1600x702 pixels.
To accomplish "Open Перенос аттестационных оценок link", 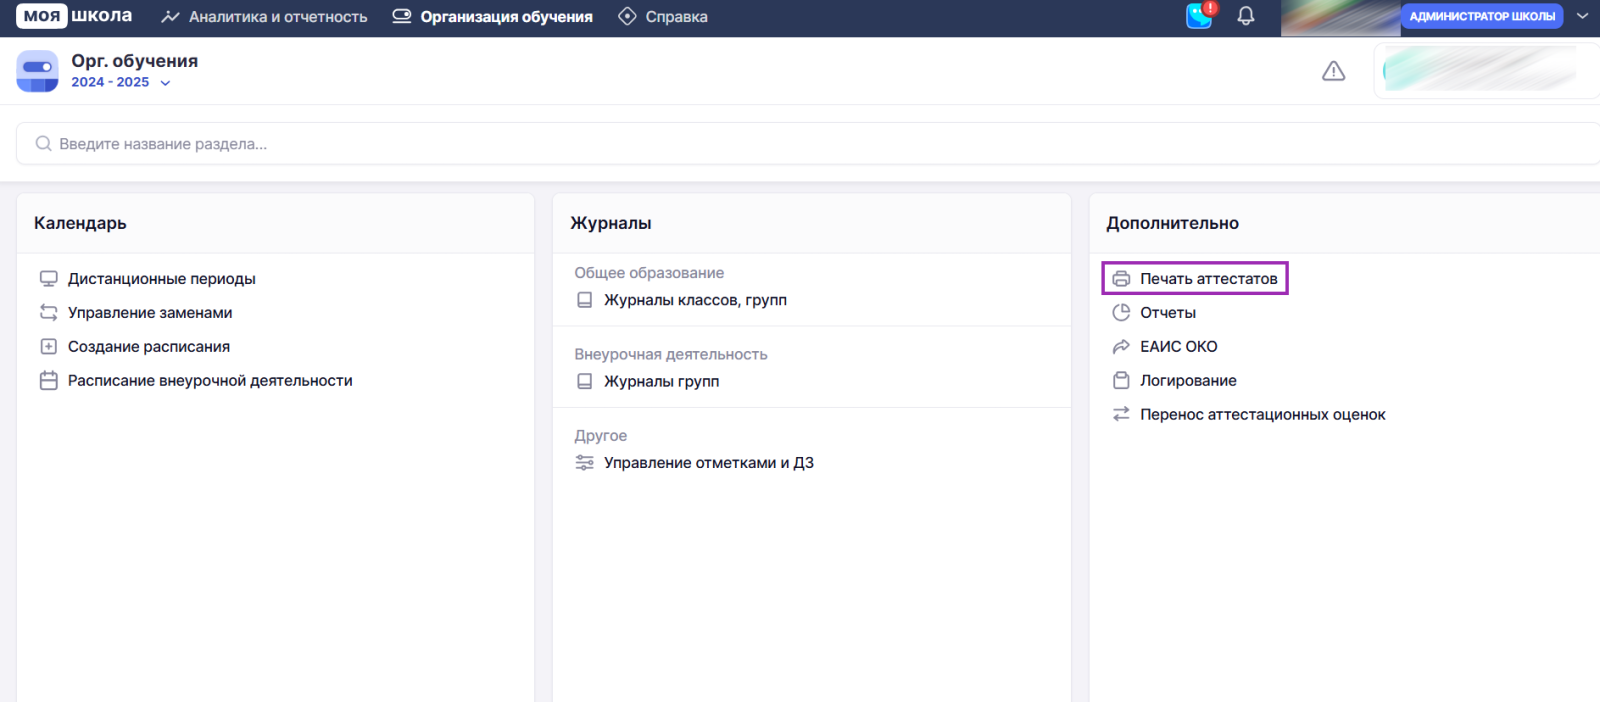I will tap(1262, 415).
